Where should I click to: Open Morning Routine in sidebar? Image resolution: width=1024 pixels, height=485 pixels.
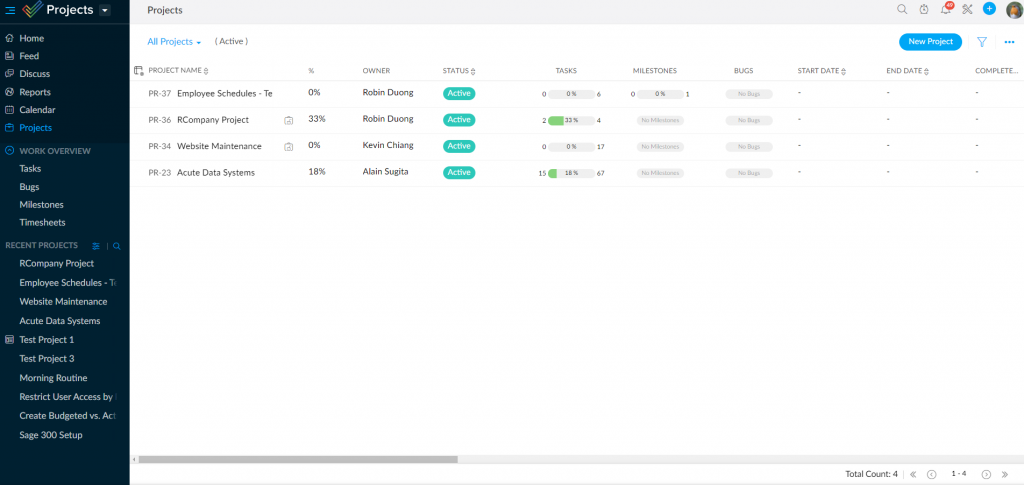tap(53, 378)
